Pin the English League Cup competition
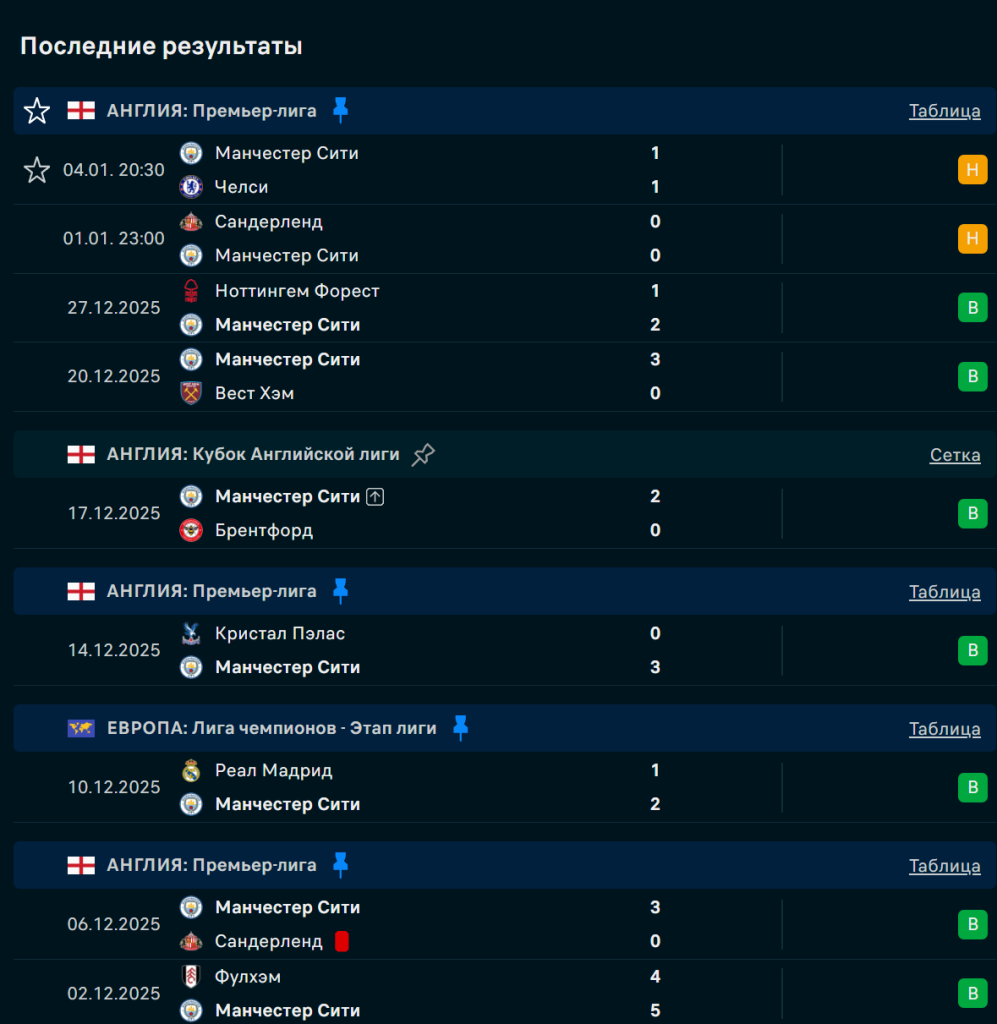Screen dimensions: 997x1024 tap(423, 455)
